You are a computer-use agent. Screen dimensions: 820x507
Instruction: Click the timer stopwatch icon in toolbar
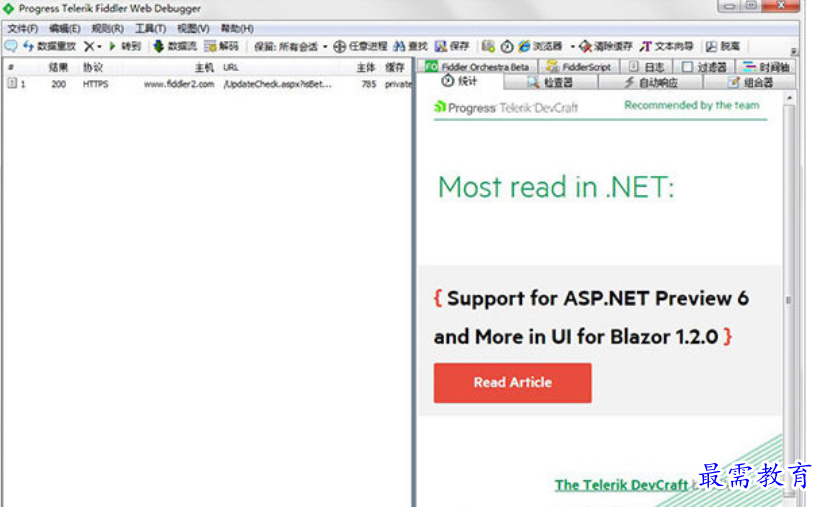(x=506, y=47)
